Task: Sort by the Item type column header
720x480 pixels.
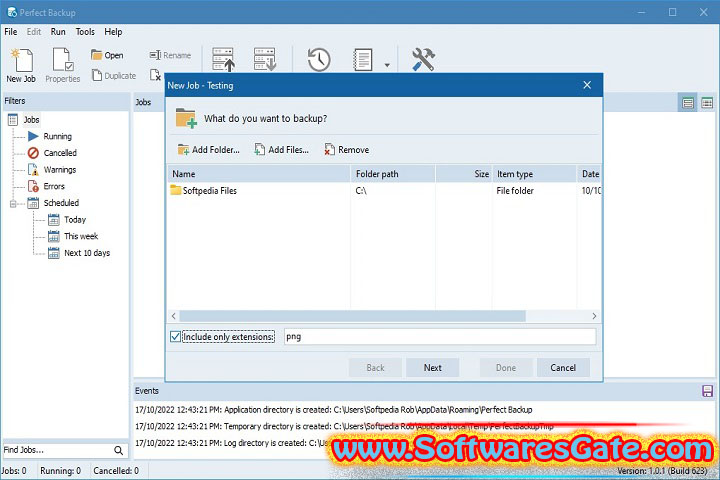Action: 534,174
